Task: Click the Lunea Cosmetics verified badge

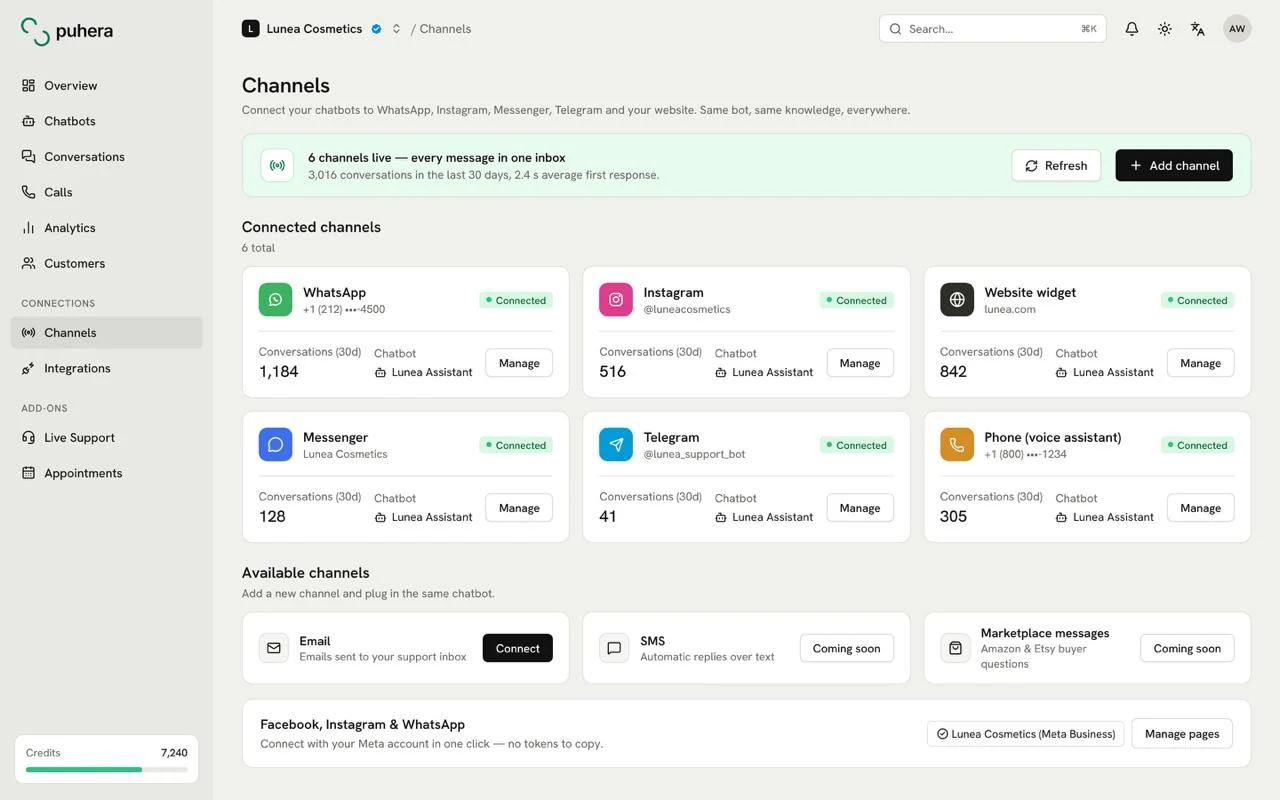Action: [376, 29]
